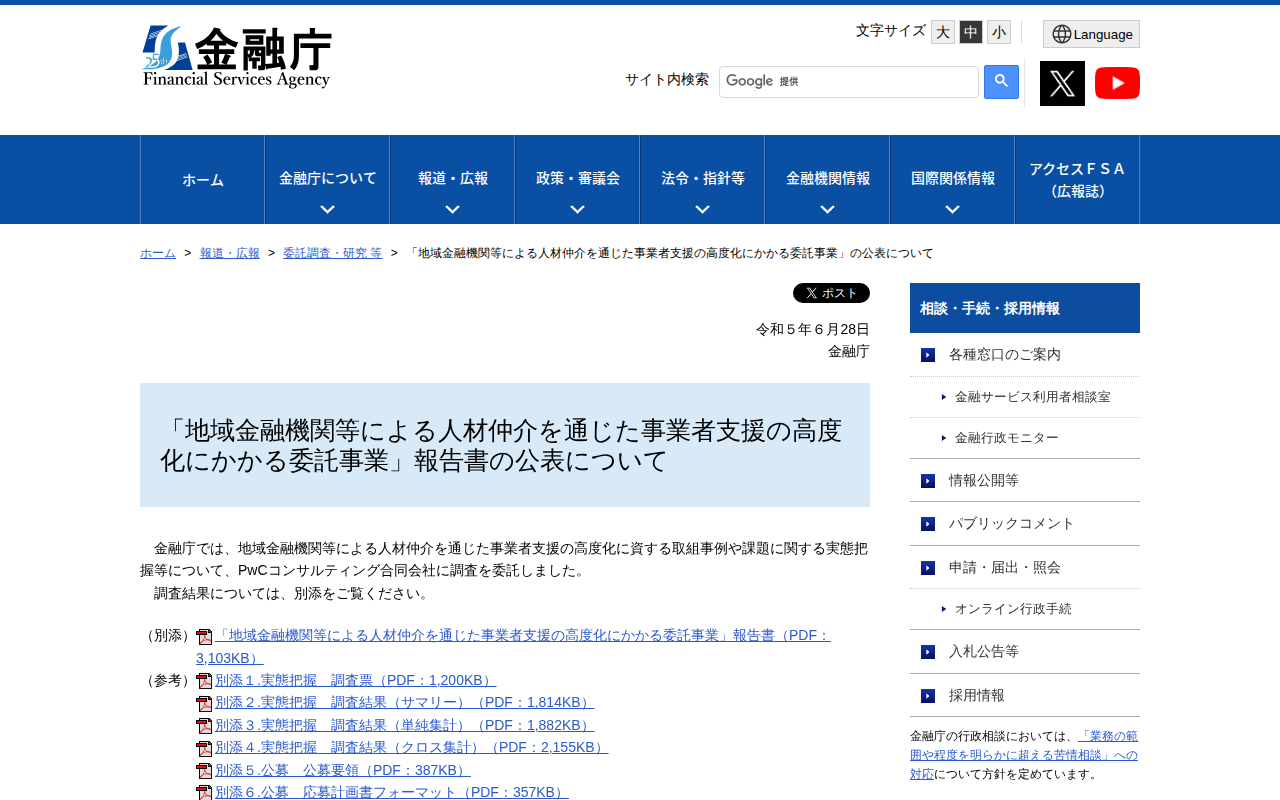
Task: Open the FSA X (Twitter) account icon
Action: pyautogui.click(x=1062, y=83)
